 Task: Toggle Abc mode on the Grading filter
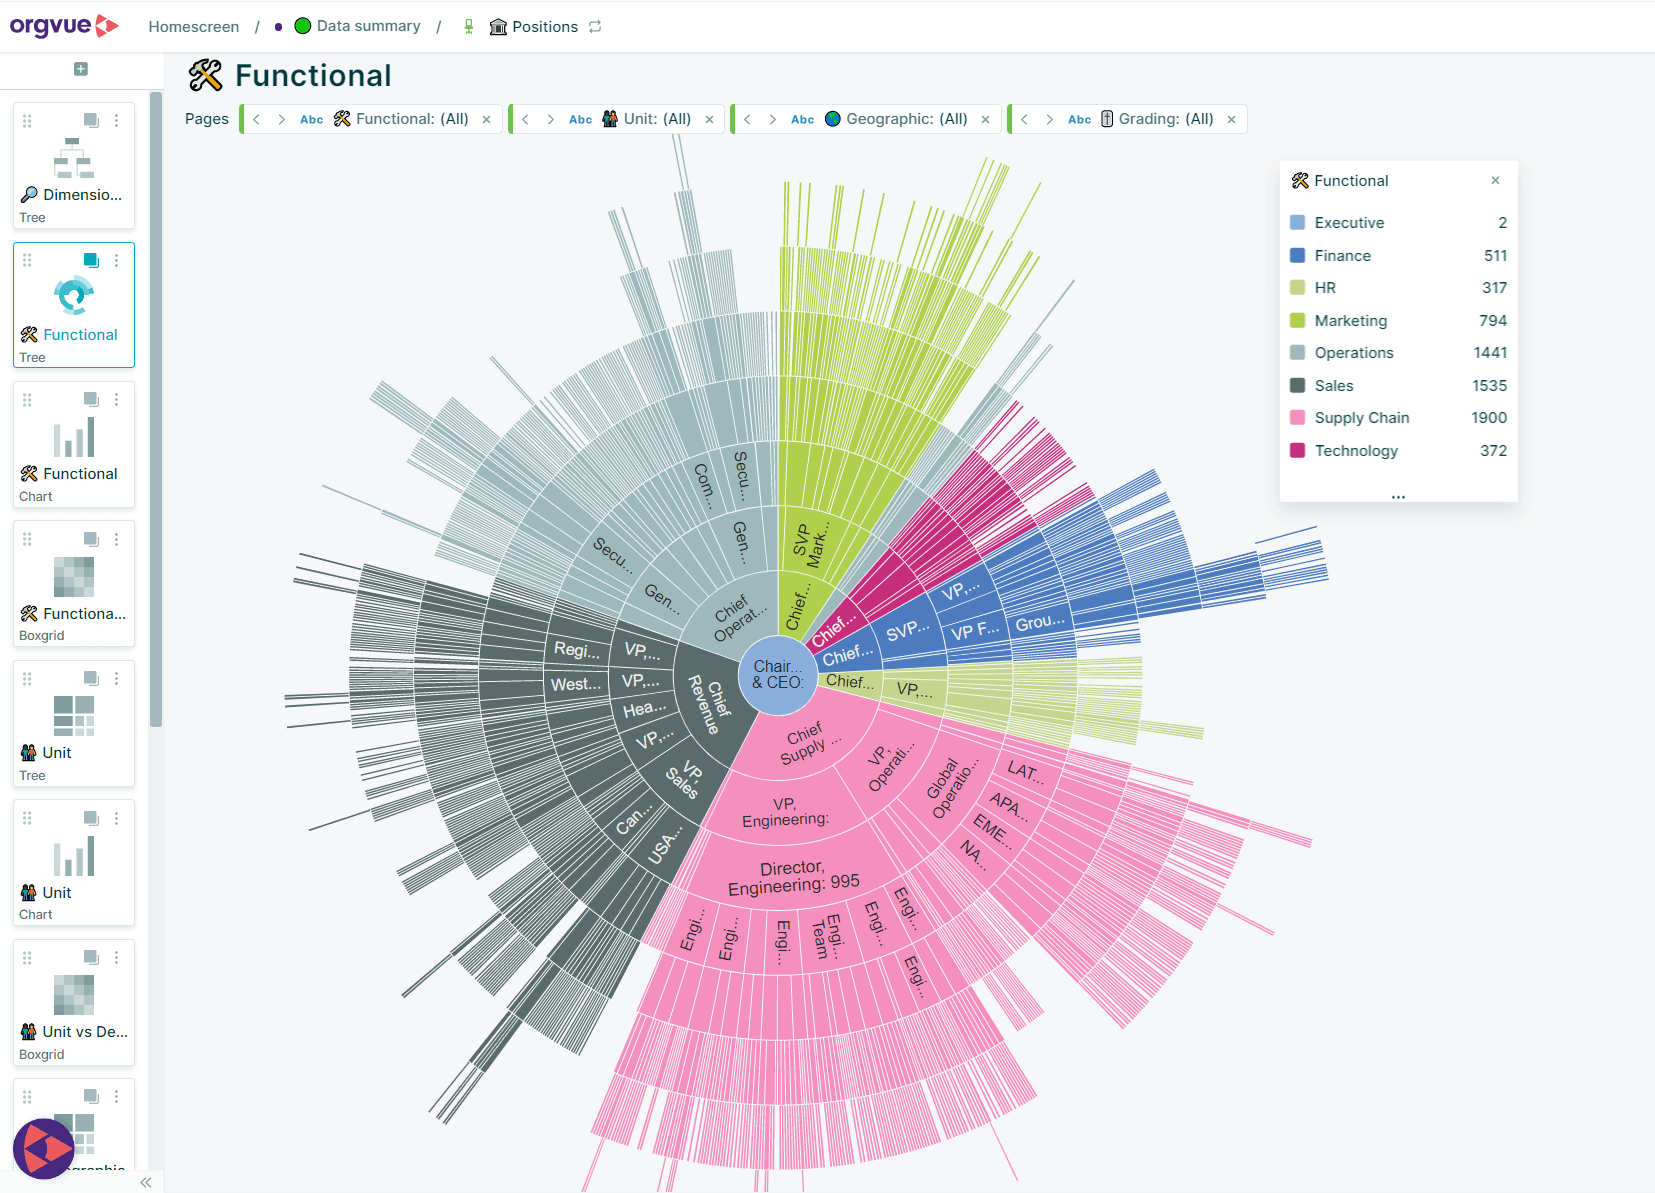tap(1080, 119)
